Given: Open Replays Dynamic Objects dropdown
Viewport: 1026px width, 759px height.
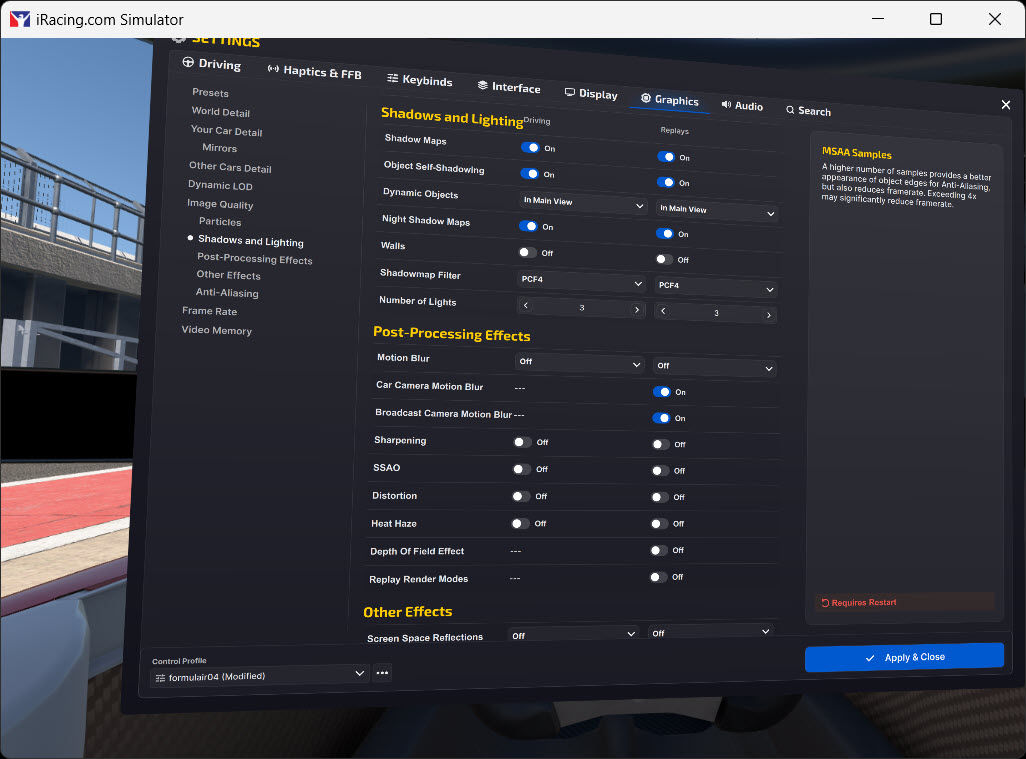Looking at the screenshot, I should pyautogui.click(x=716, y=211).
